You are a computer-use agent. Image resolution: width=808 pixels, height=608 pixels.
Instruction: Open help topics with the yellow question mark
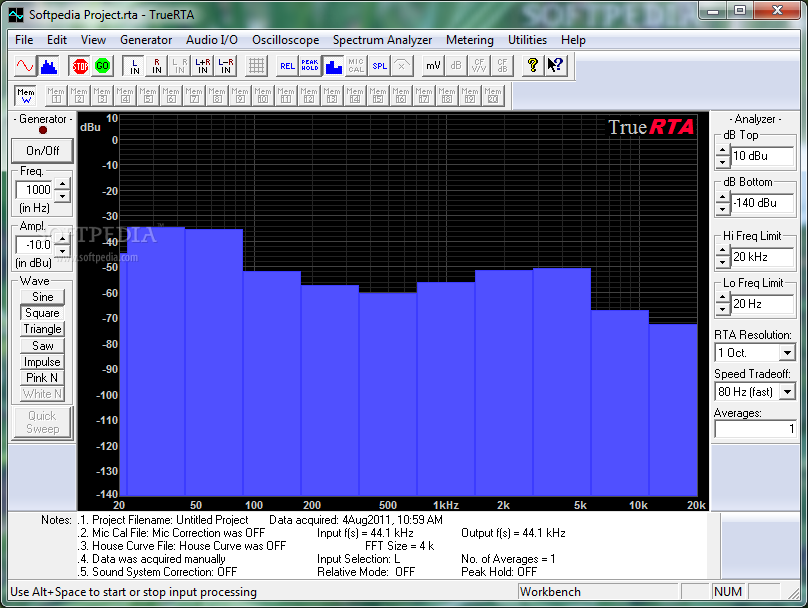click(533, 65)
